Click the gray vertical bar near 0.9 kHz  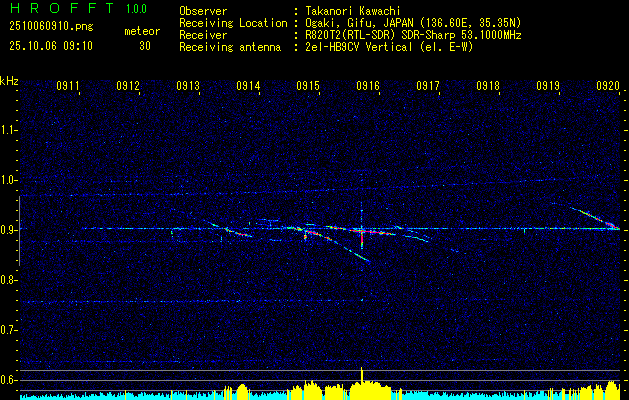[x=19, y=231]
